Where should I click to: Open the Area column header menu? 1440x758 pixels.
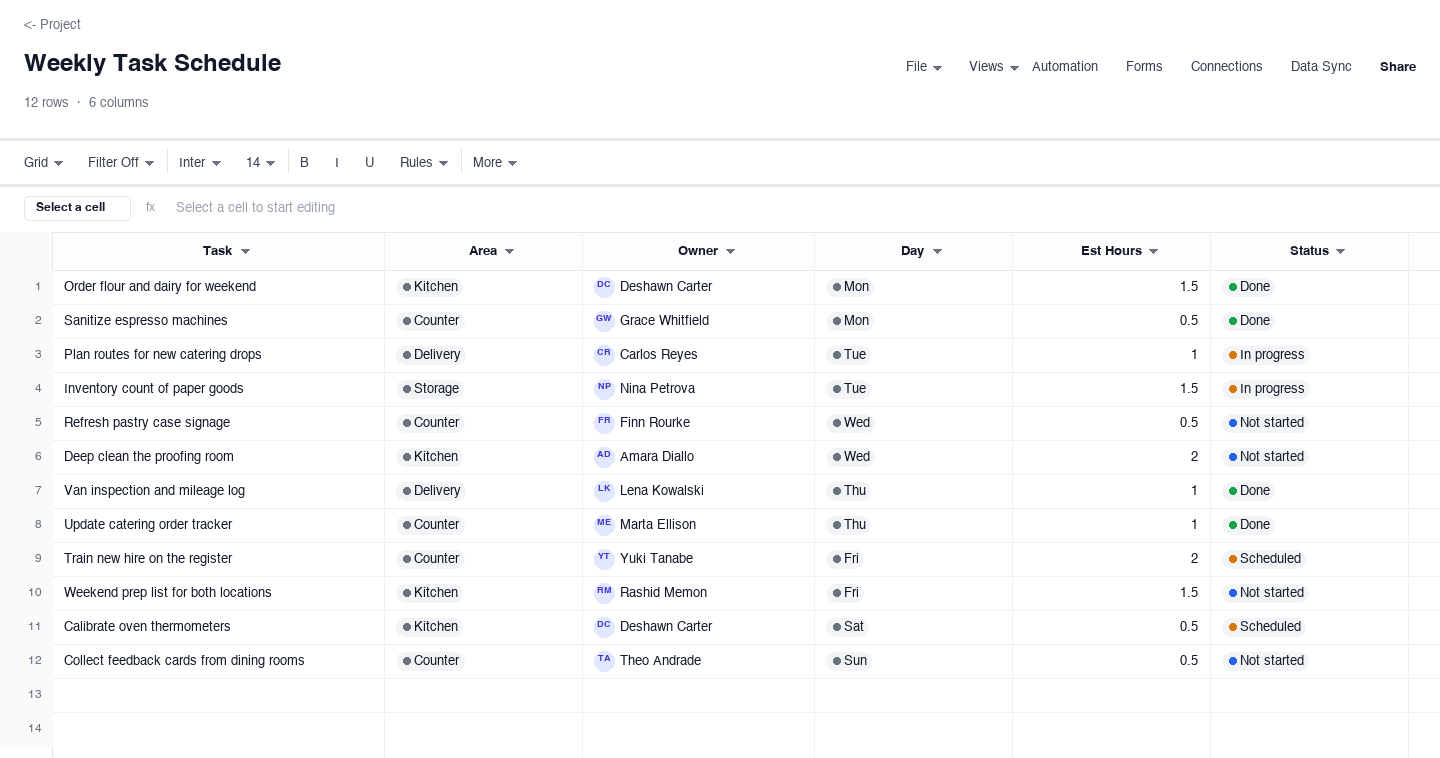click(x=509, y=251)
